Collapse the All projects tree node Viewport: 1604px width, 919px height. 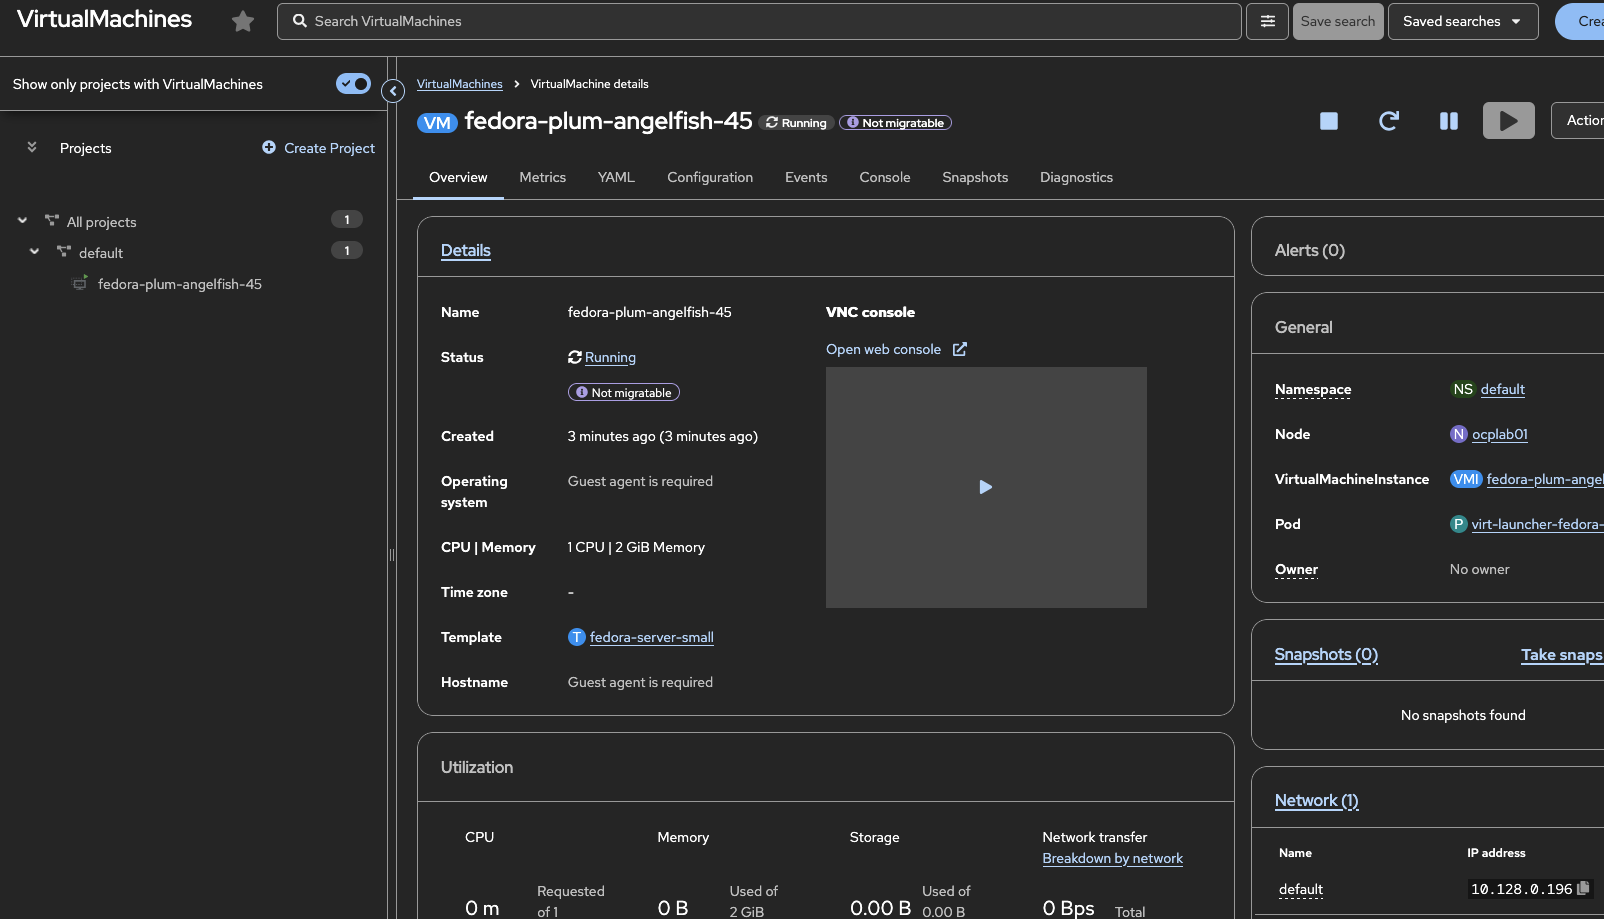22,221
